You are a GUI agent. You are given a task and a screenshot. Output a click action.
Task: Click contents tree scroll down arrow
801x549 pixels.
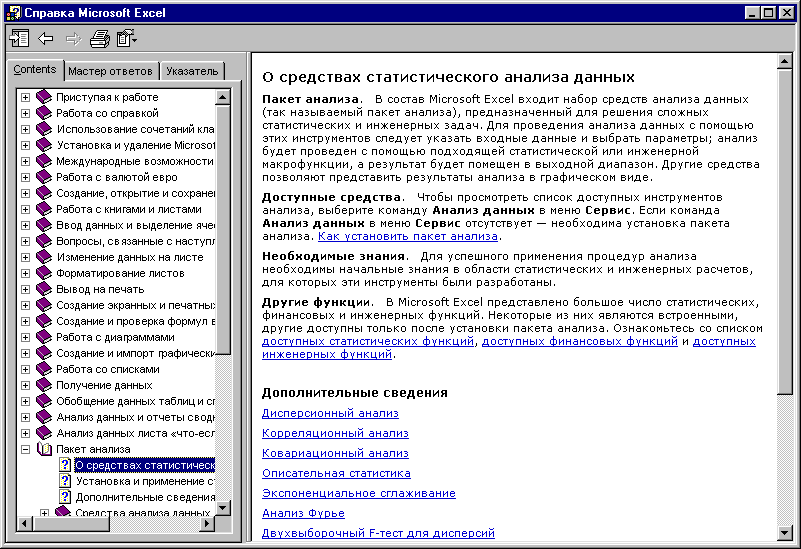[223, 508]
